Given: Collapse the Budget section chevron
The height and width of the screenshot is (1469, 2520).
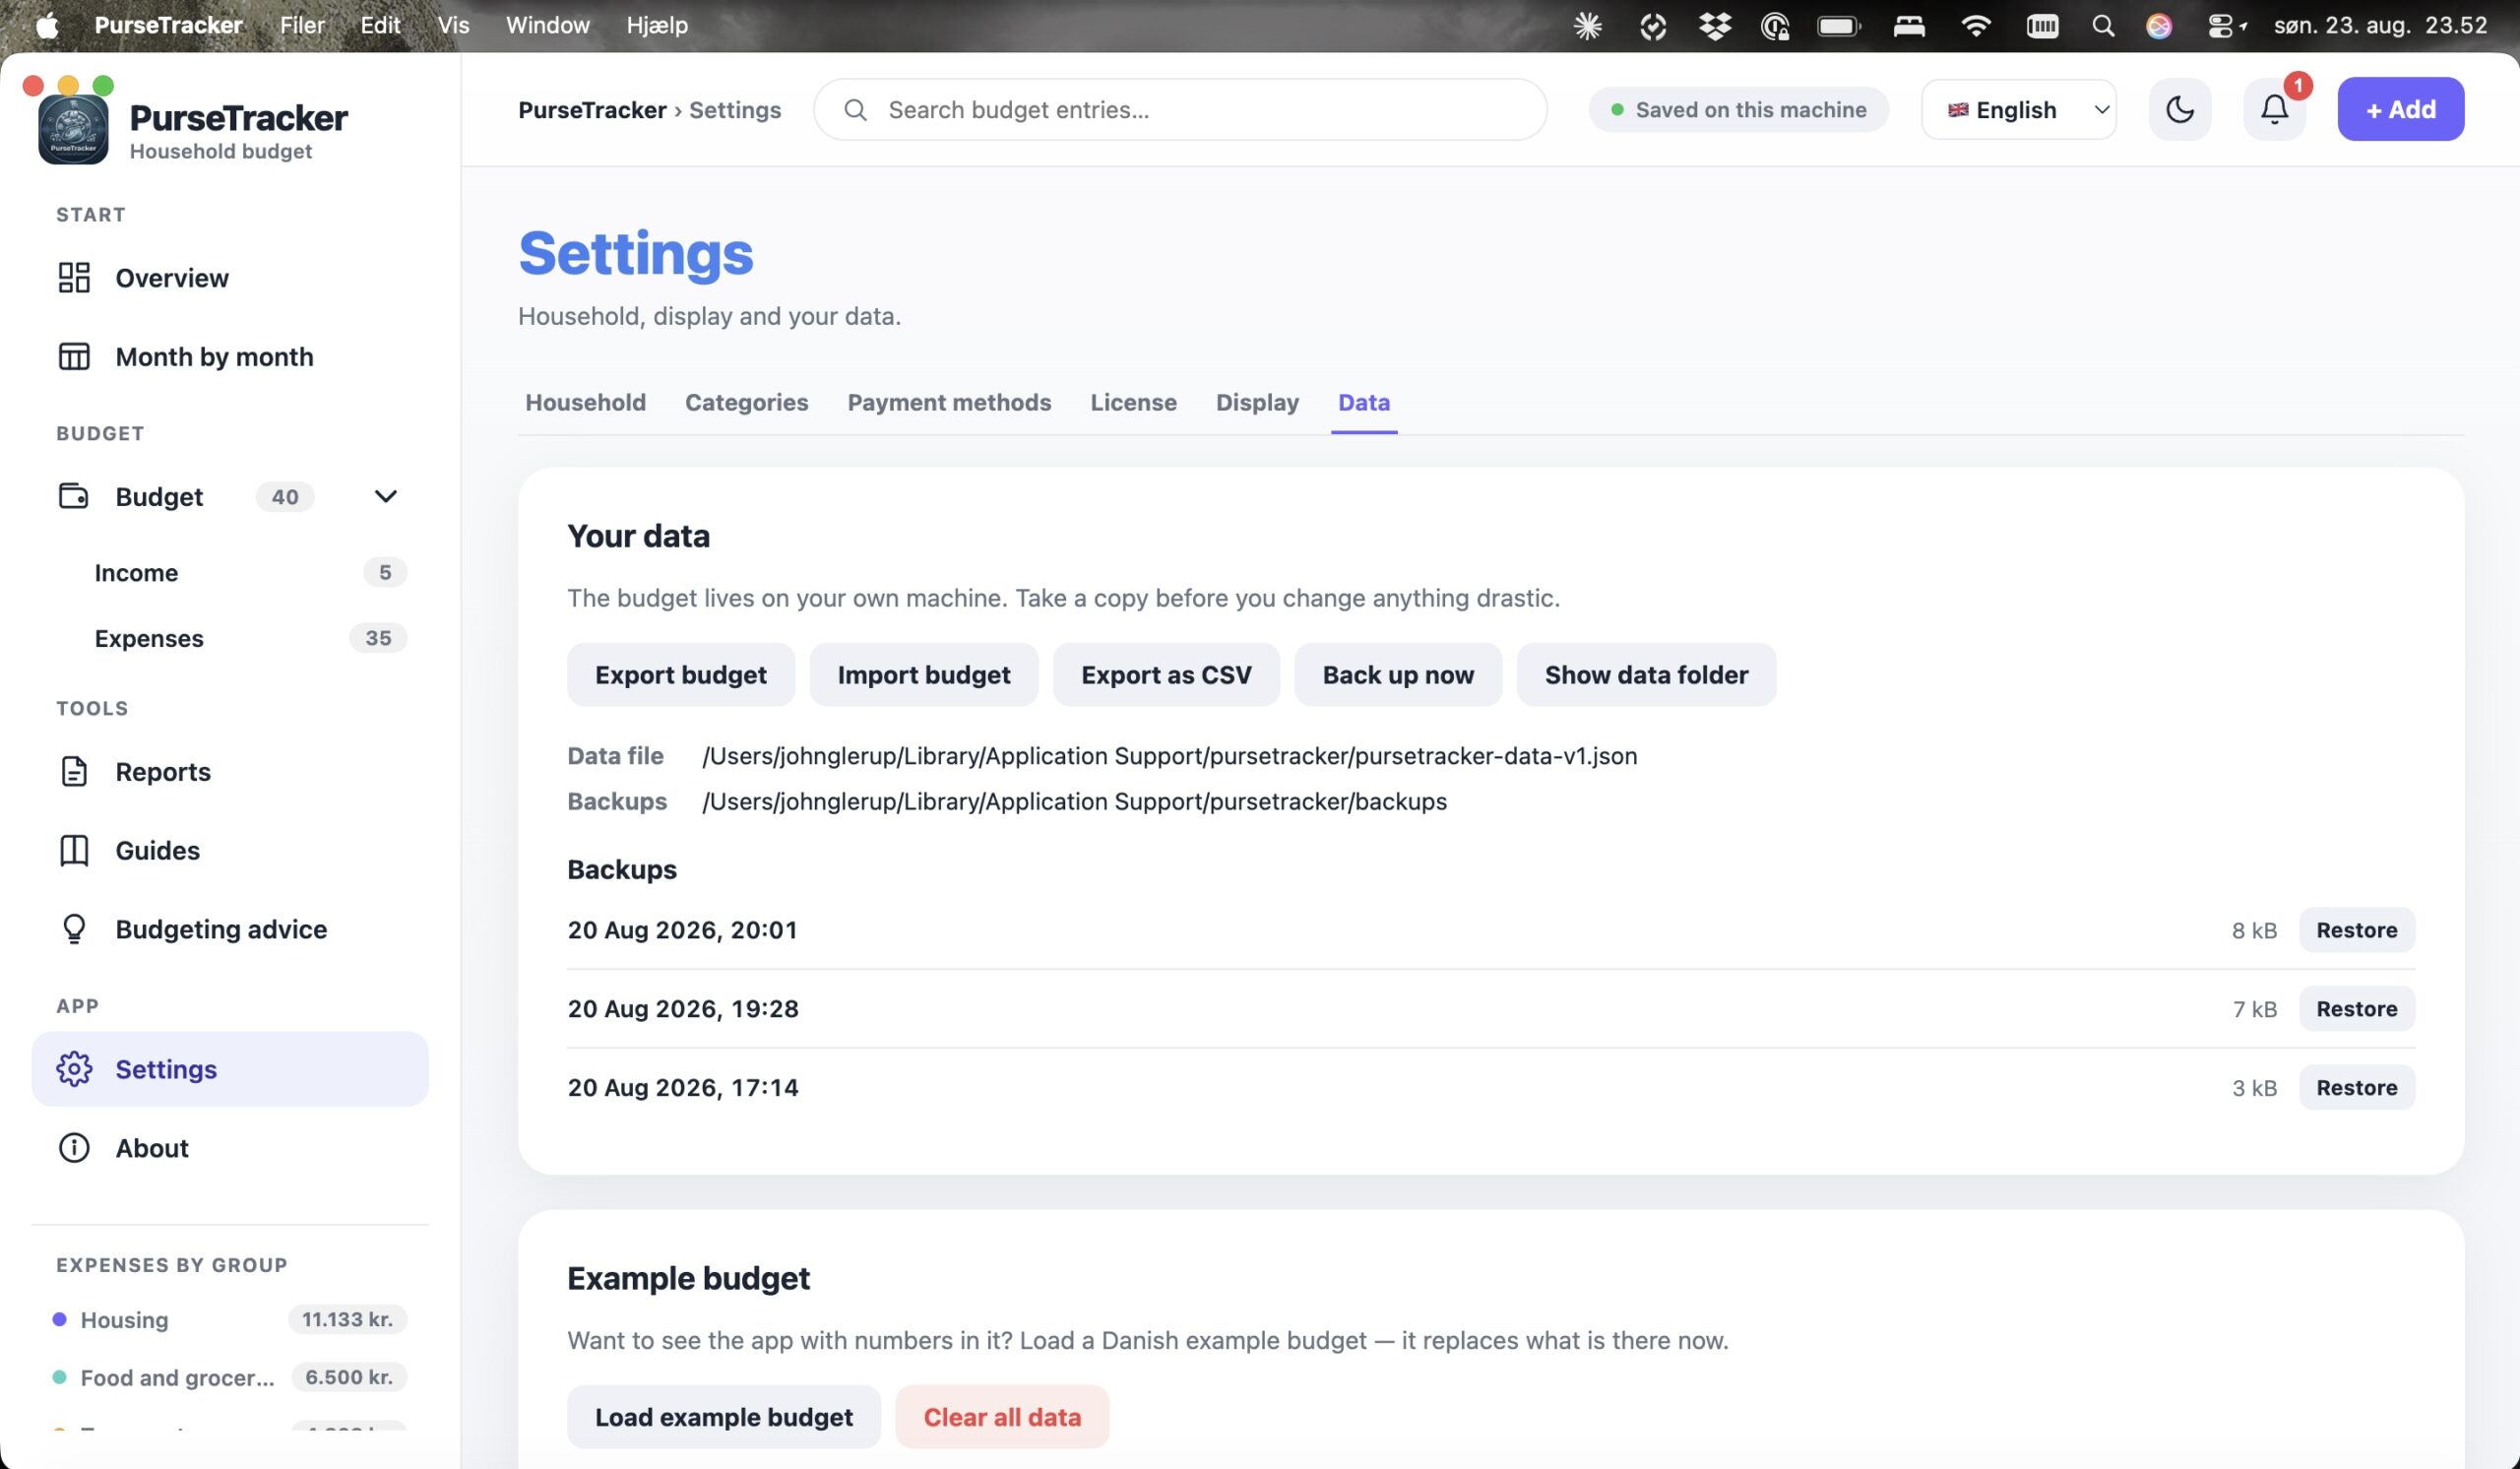Looking at the screenshot, I should (x=385, y=496).
